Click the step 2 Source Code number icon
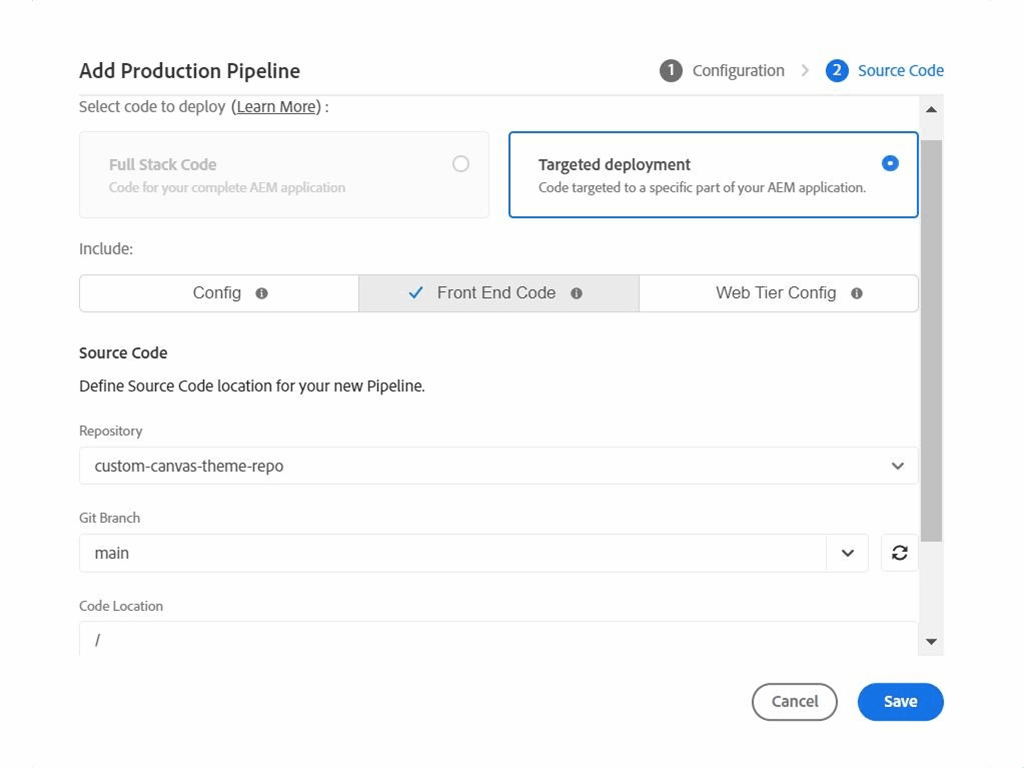Viewport: 1024px width, 768px height. coord(837,71)
